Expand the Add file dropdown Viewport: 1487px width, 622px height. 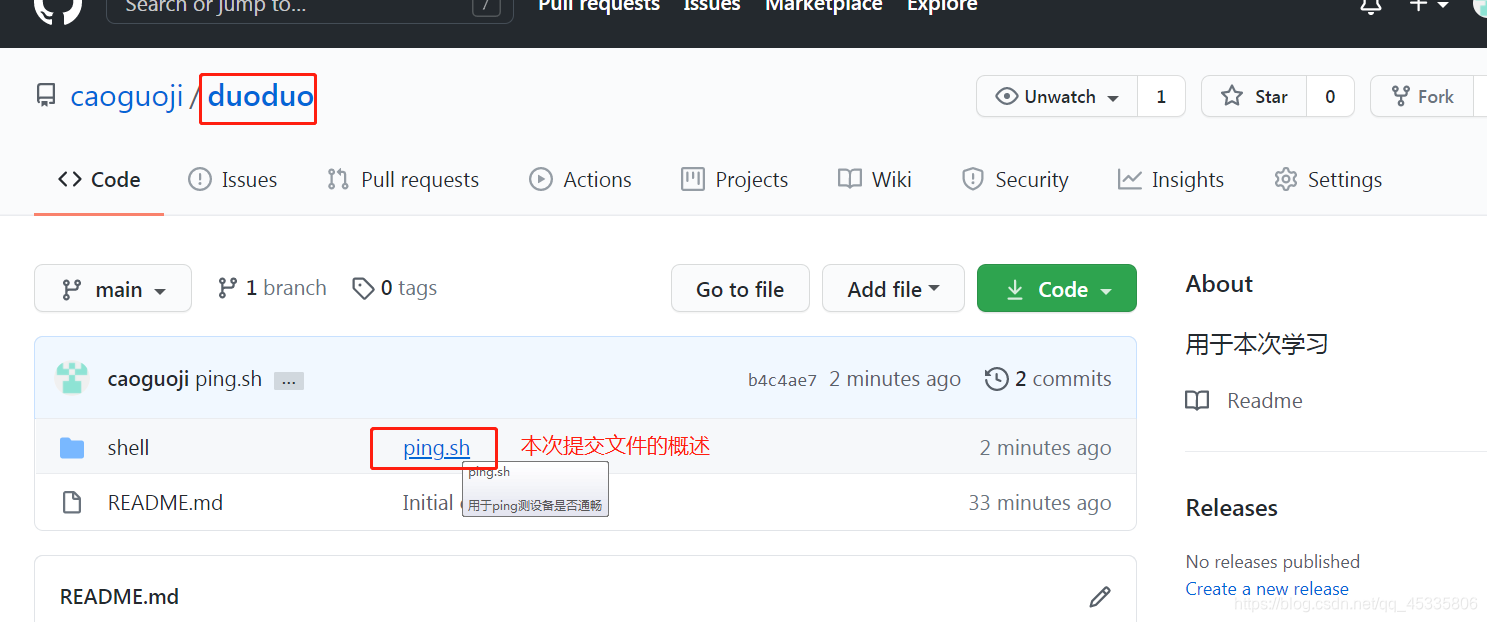point(893,289)
